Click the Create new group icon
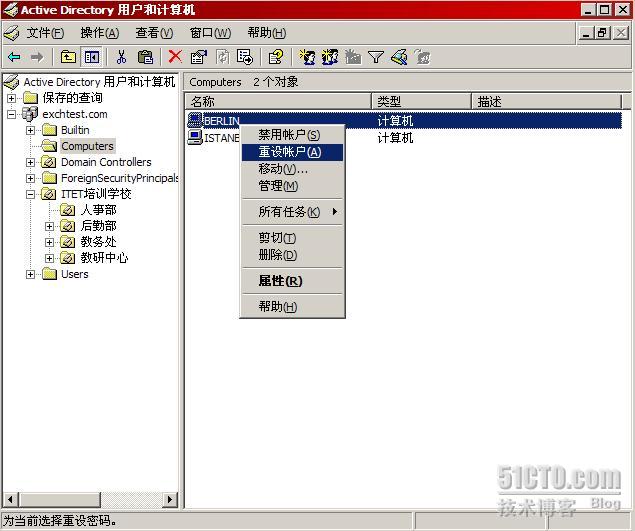Screen dimensions: 635x531 point(330,57)
